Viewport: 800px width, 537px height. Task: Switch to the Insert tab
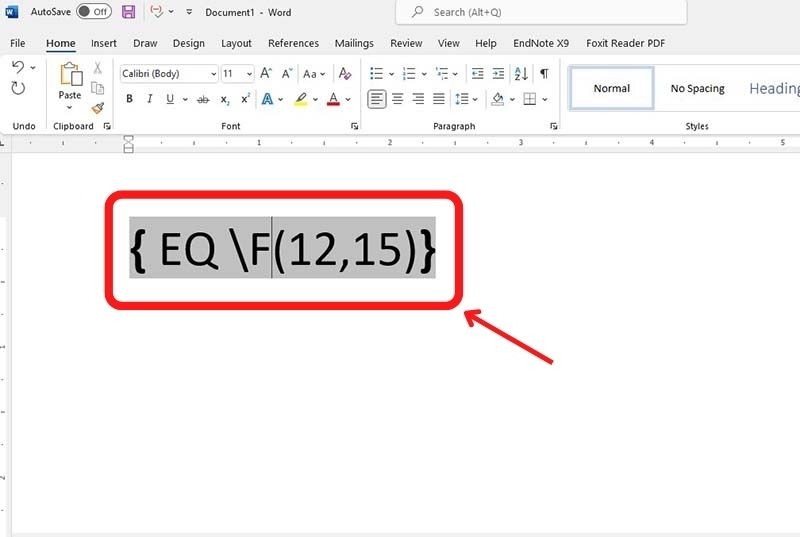104,43
